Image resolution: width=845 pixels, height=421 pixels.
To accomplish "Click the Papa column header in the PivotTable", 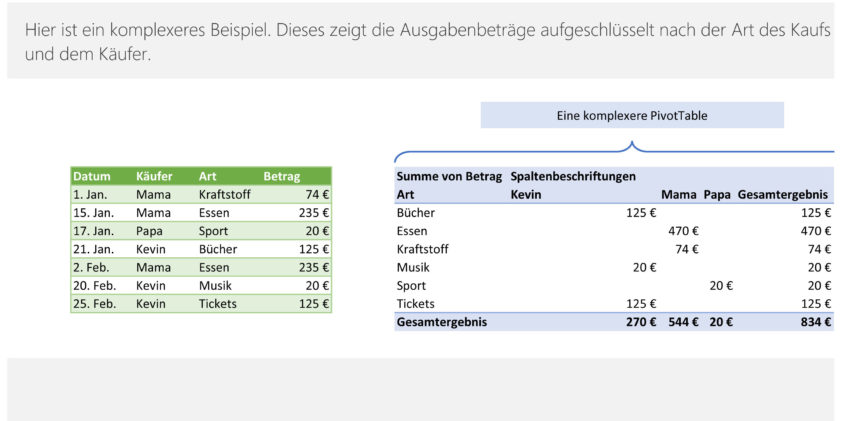I will click(x=717, y=194).
